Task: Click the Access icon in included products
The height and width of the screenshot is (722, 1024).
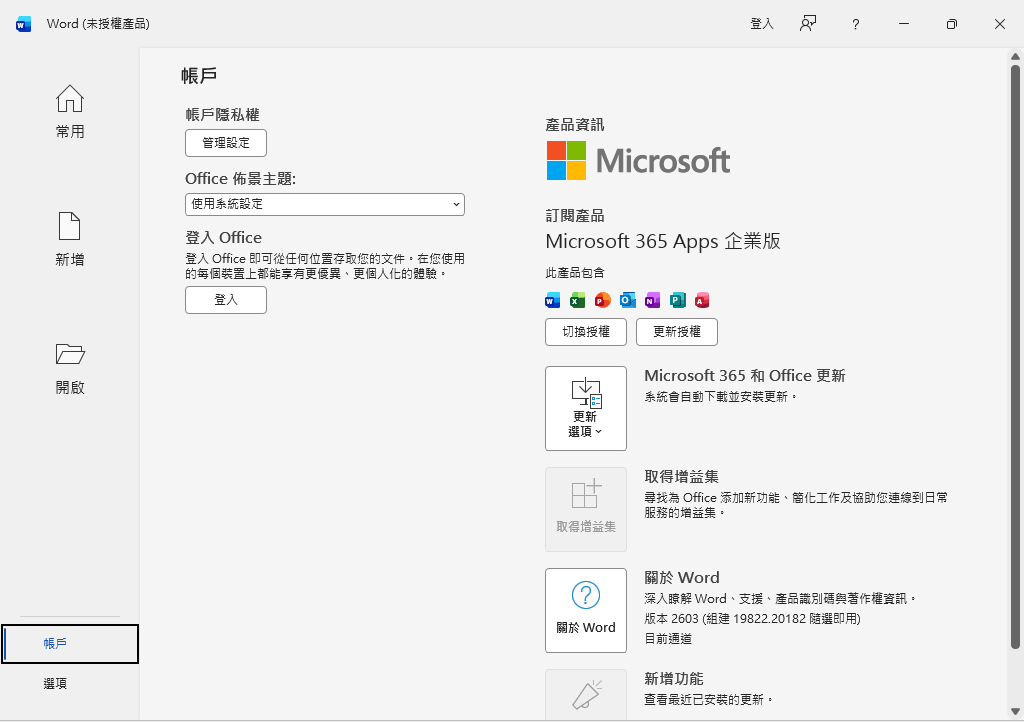Action: [x=702, y=300]
